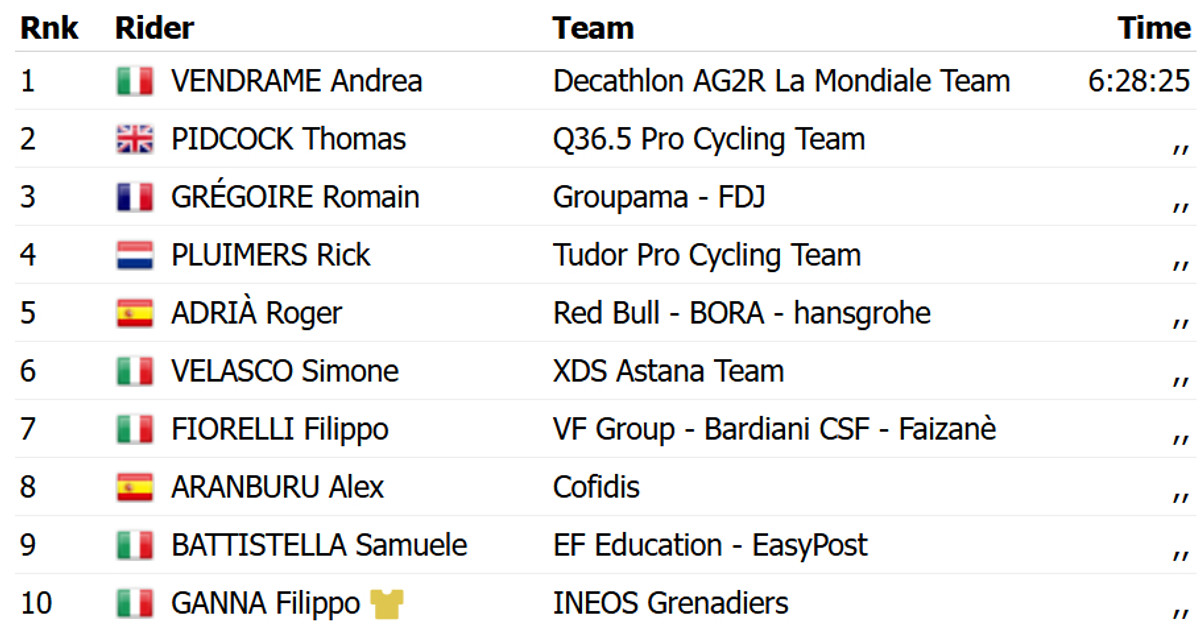The height and width of the screenshot is (629, 1200).
Task: Open the INEOS Grenadiers team link
Action: pos(670,604)
